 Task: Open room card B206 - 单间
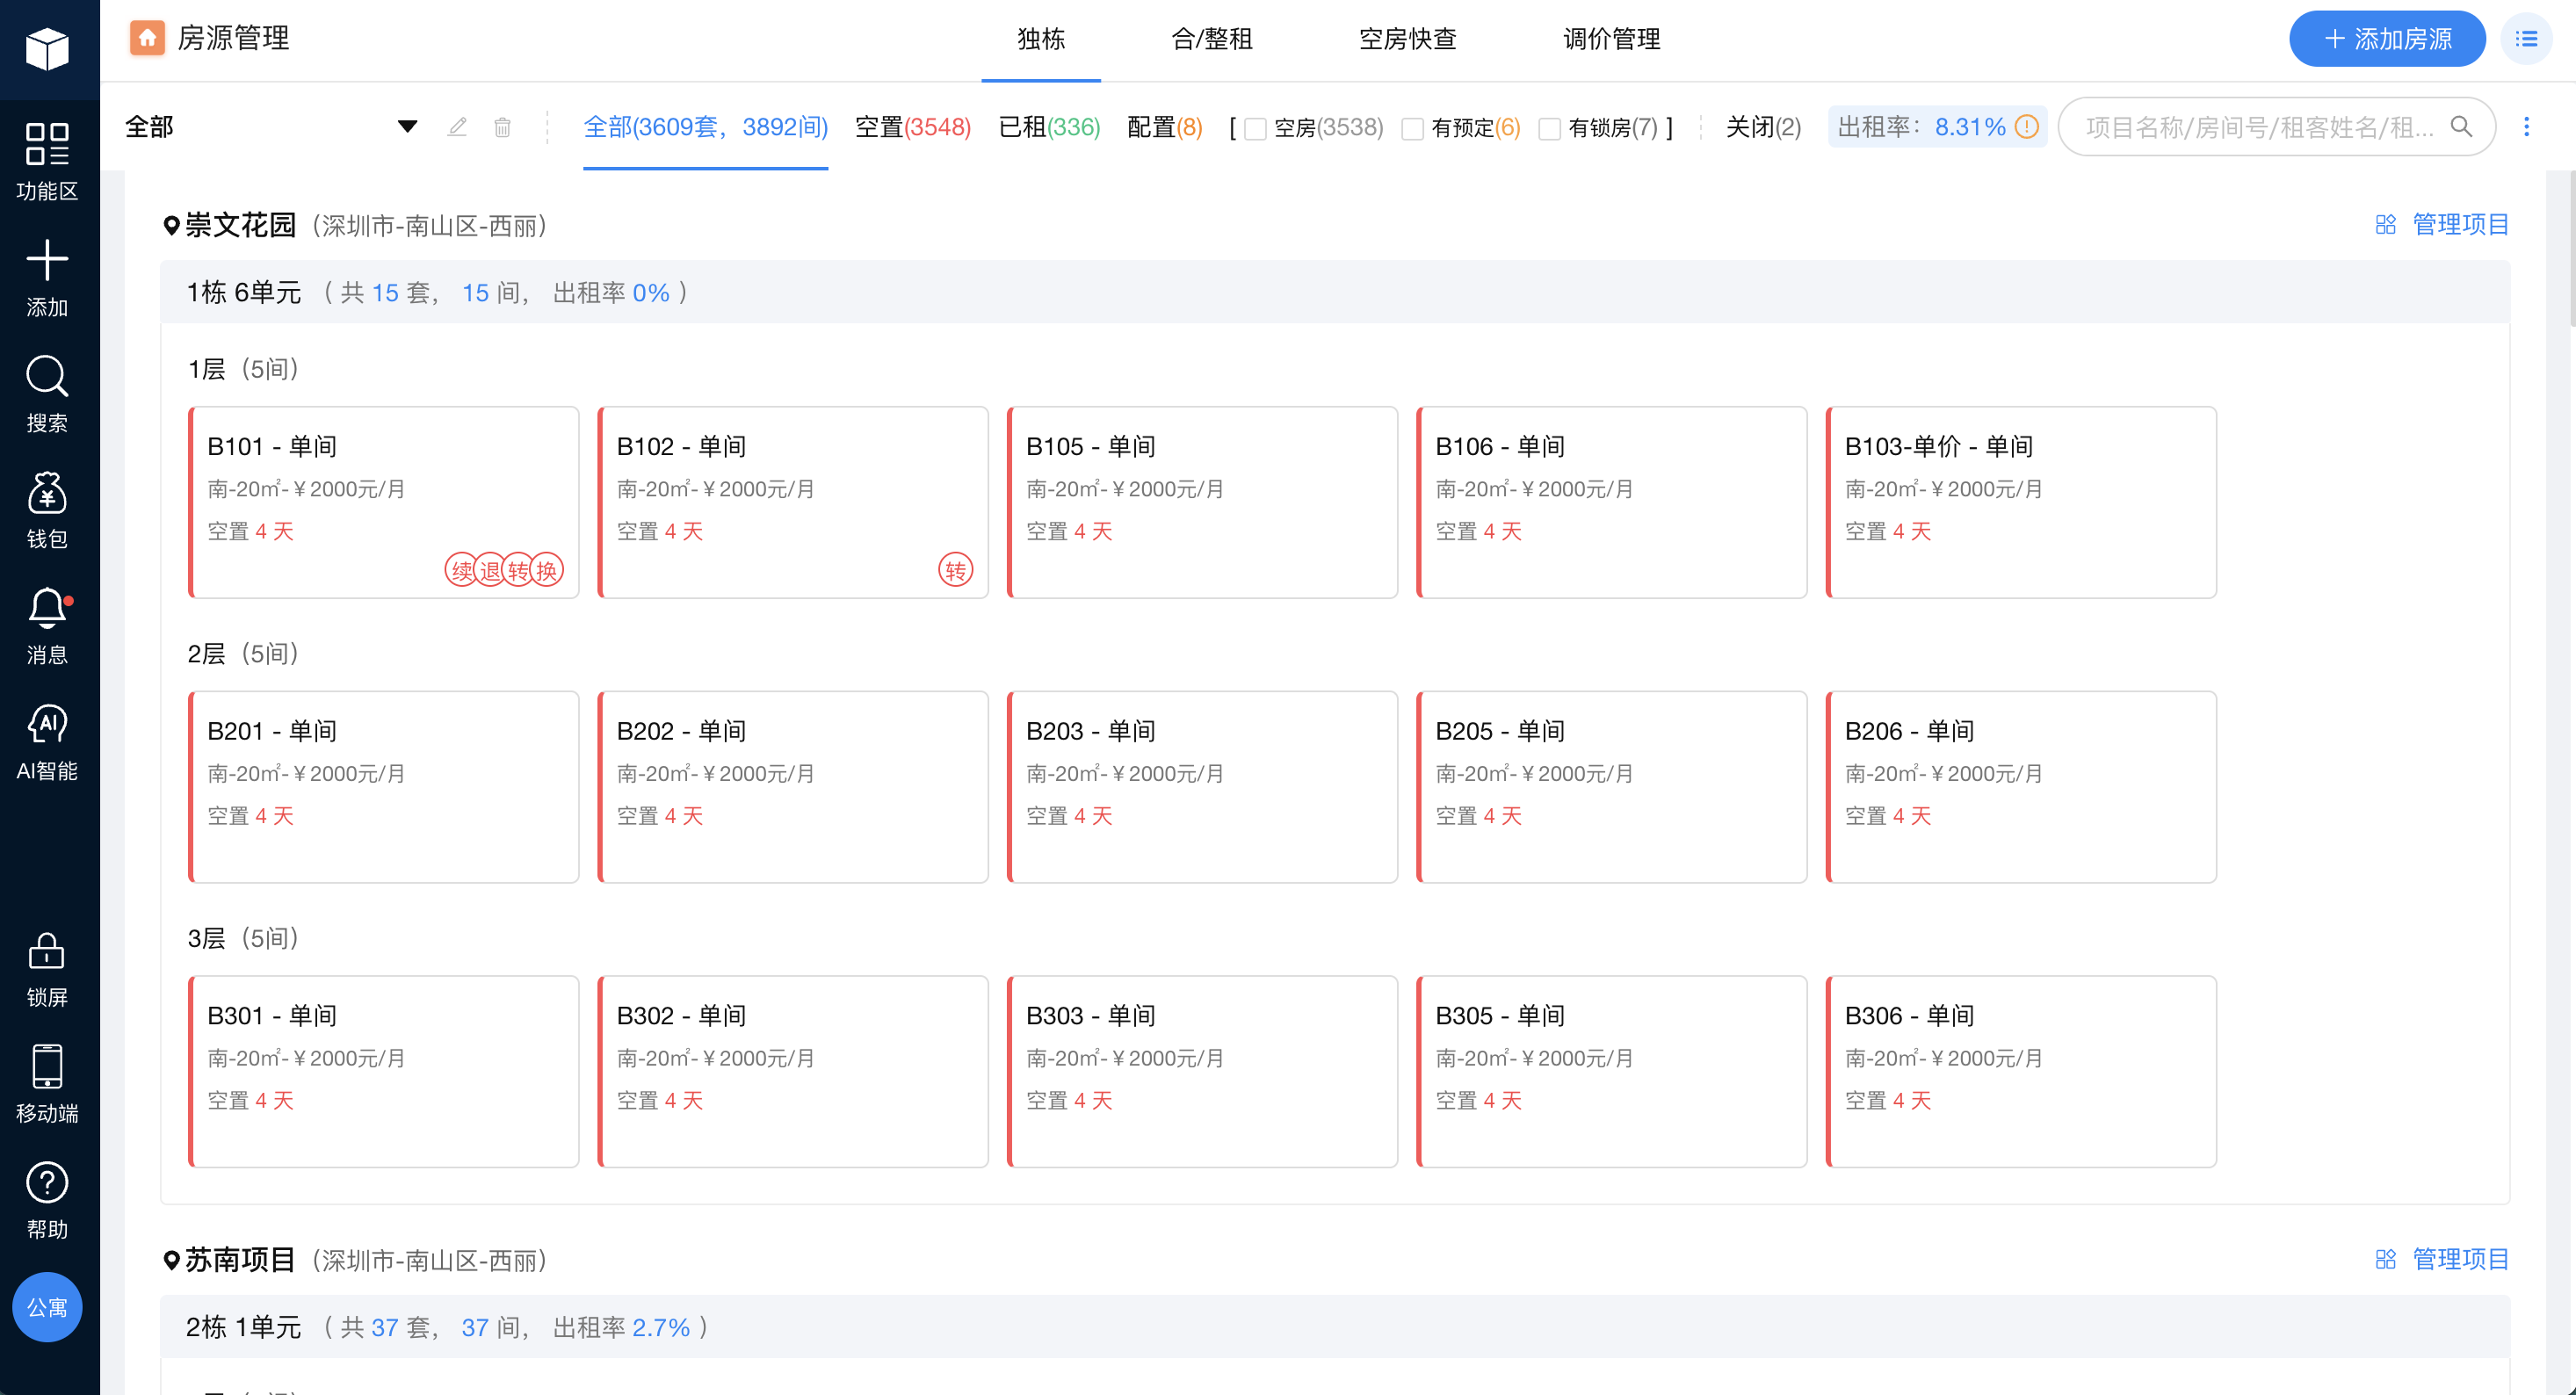coord(2021,787)
